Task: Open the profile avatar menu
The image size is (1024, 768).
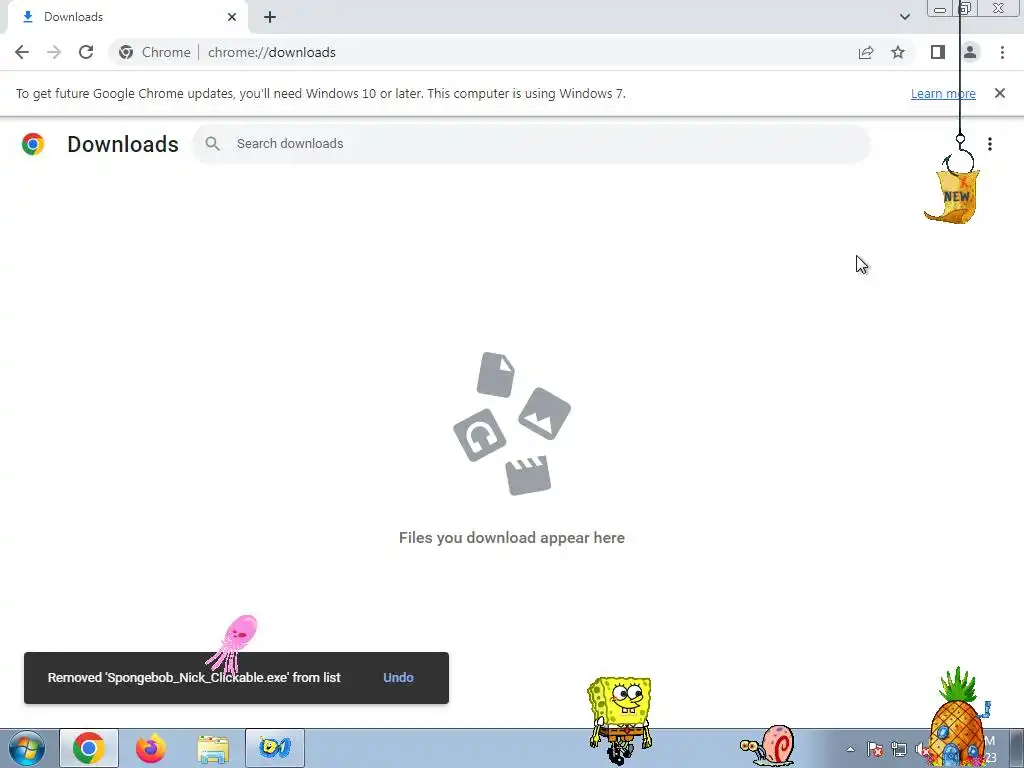Action: pyautogui.click(x=970, y=52)
